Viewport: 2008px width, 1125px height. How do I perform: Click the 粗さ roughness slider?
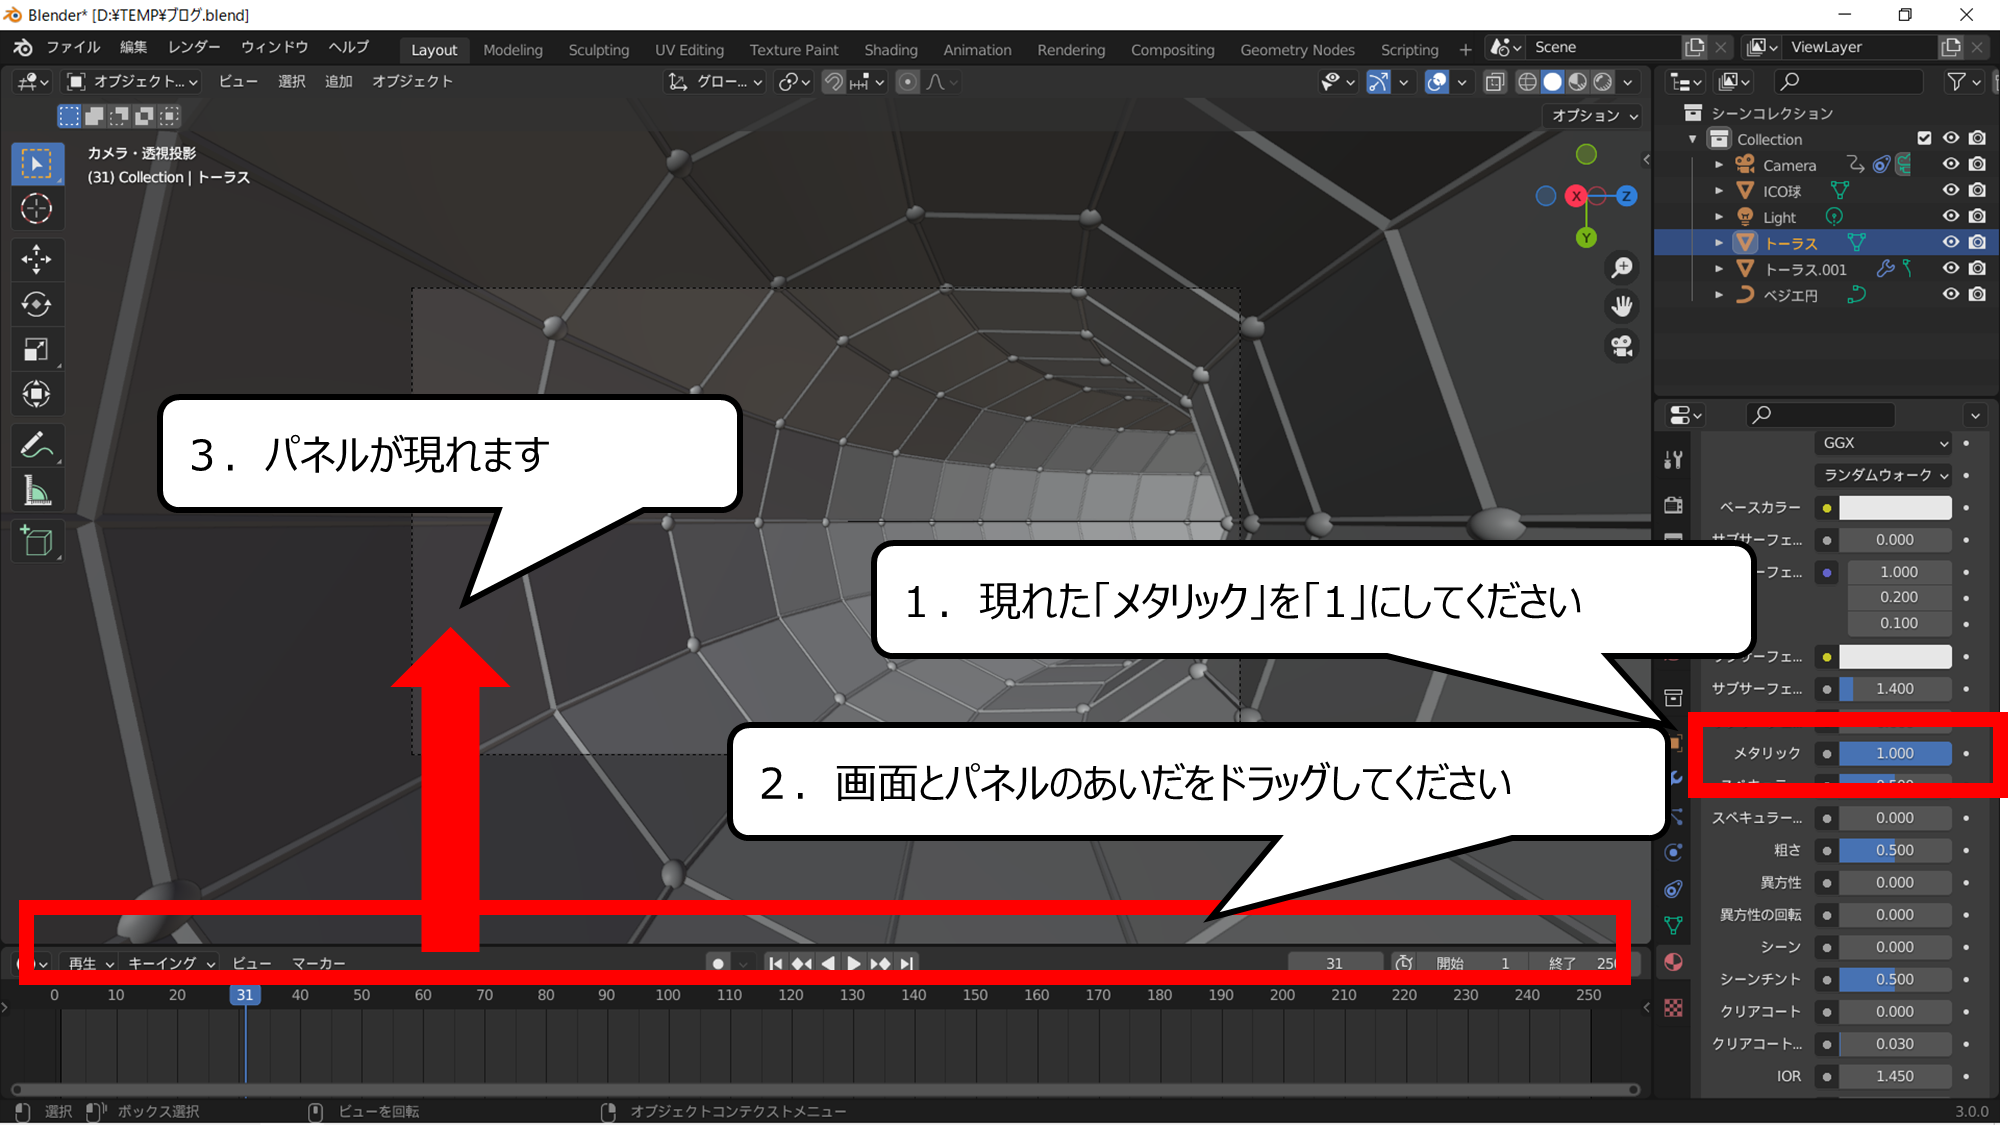1895,850
